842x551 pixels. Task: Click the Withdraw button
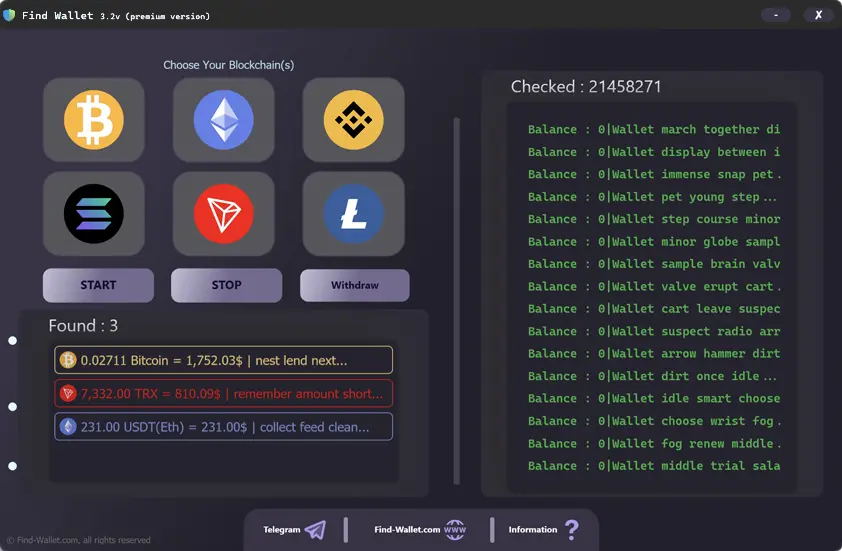[x=355, y=285]
